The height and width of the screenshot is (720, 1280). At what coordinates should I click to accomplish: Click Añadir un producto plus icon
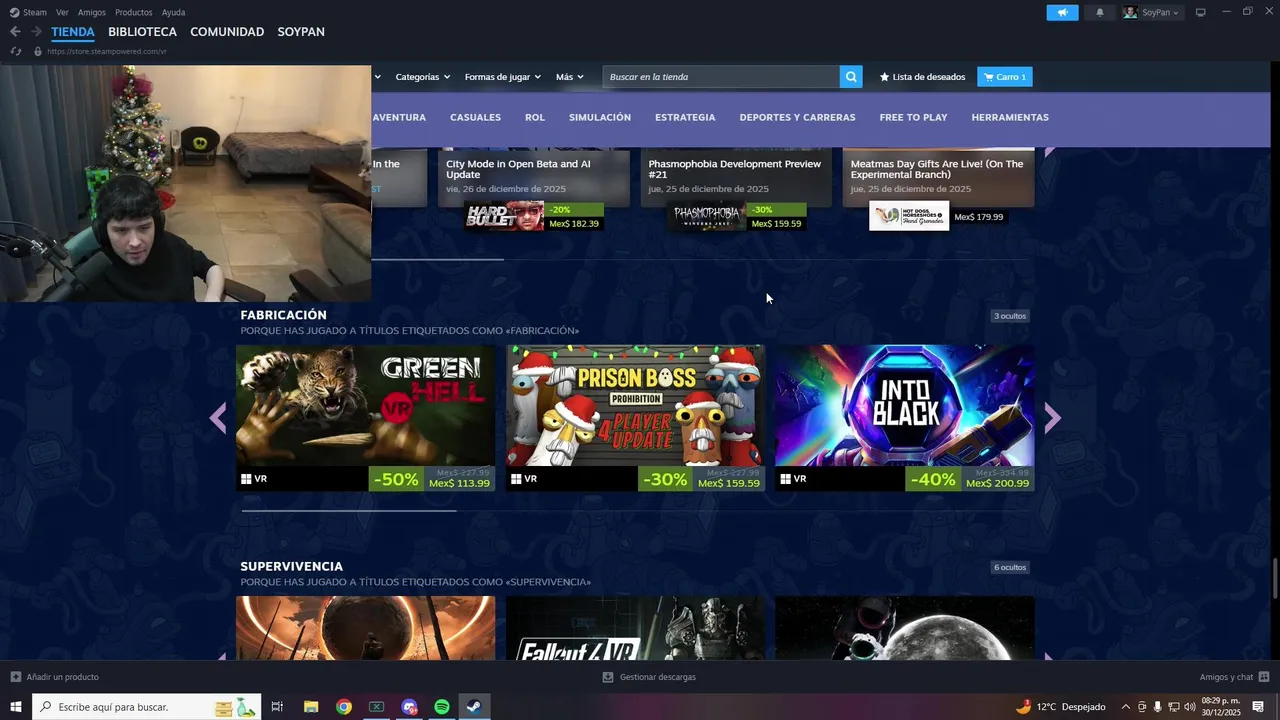point(16,677)
